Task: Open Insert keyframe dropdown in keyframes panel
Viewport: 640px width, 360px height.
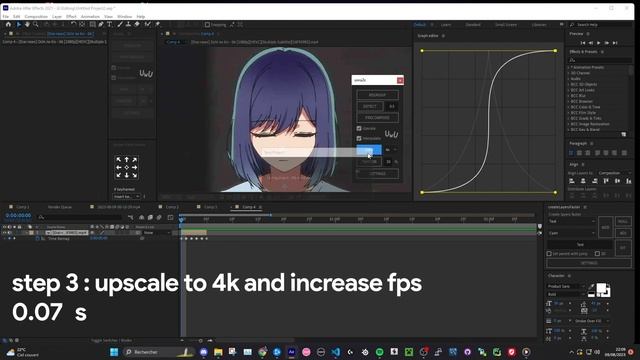Action: (x=127, y=196)
